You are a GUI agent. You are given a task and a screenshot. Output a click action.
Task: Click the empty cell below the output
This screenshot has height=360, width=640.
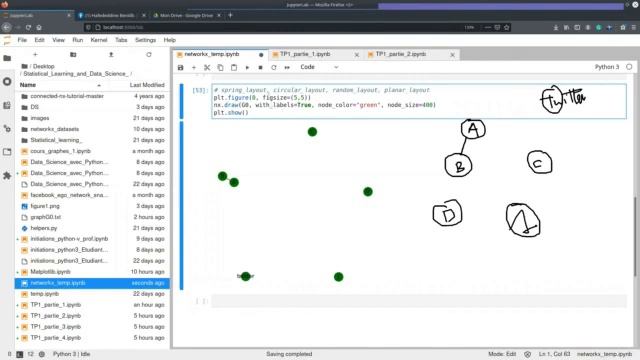[419, 301]
